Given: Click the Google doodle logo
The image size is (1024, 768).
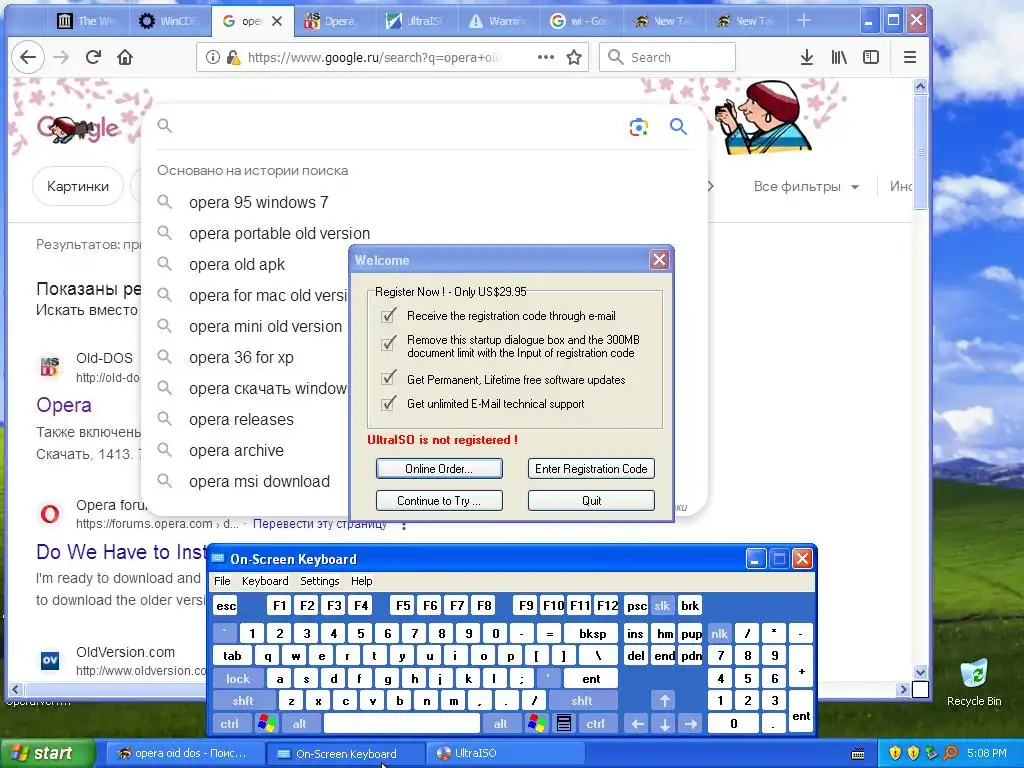Looking at the screenshot, I should pos(78,128).
